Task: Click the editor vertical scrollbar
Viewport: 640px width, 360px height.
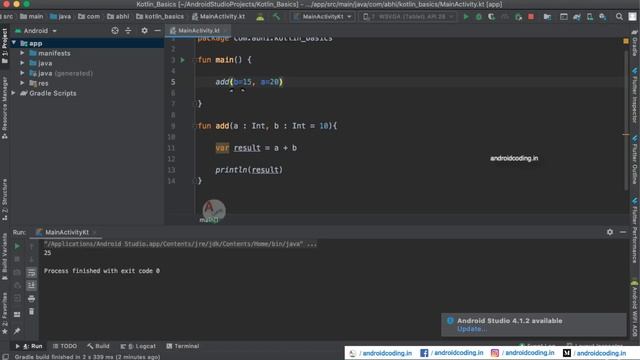Action: 626,120
